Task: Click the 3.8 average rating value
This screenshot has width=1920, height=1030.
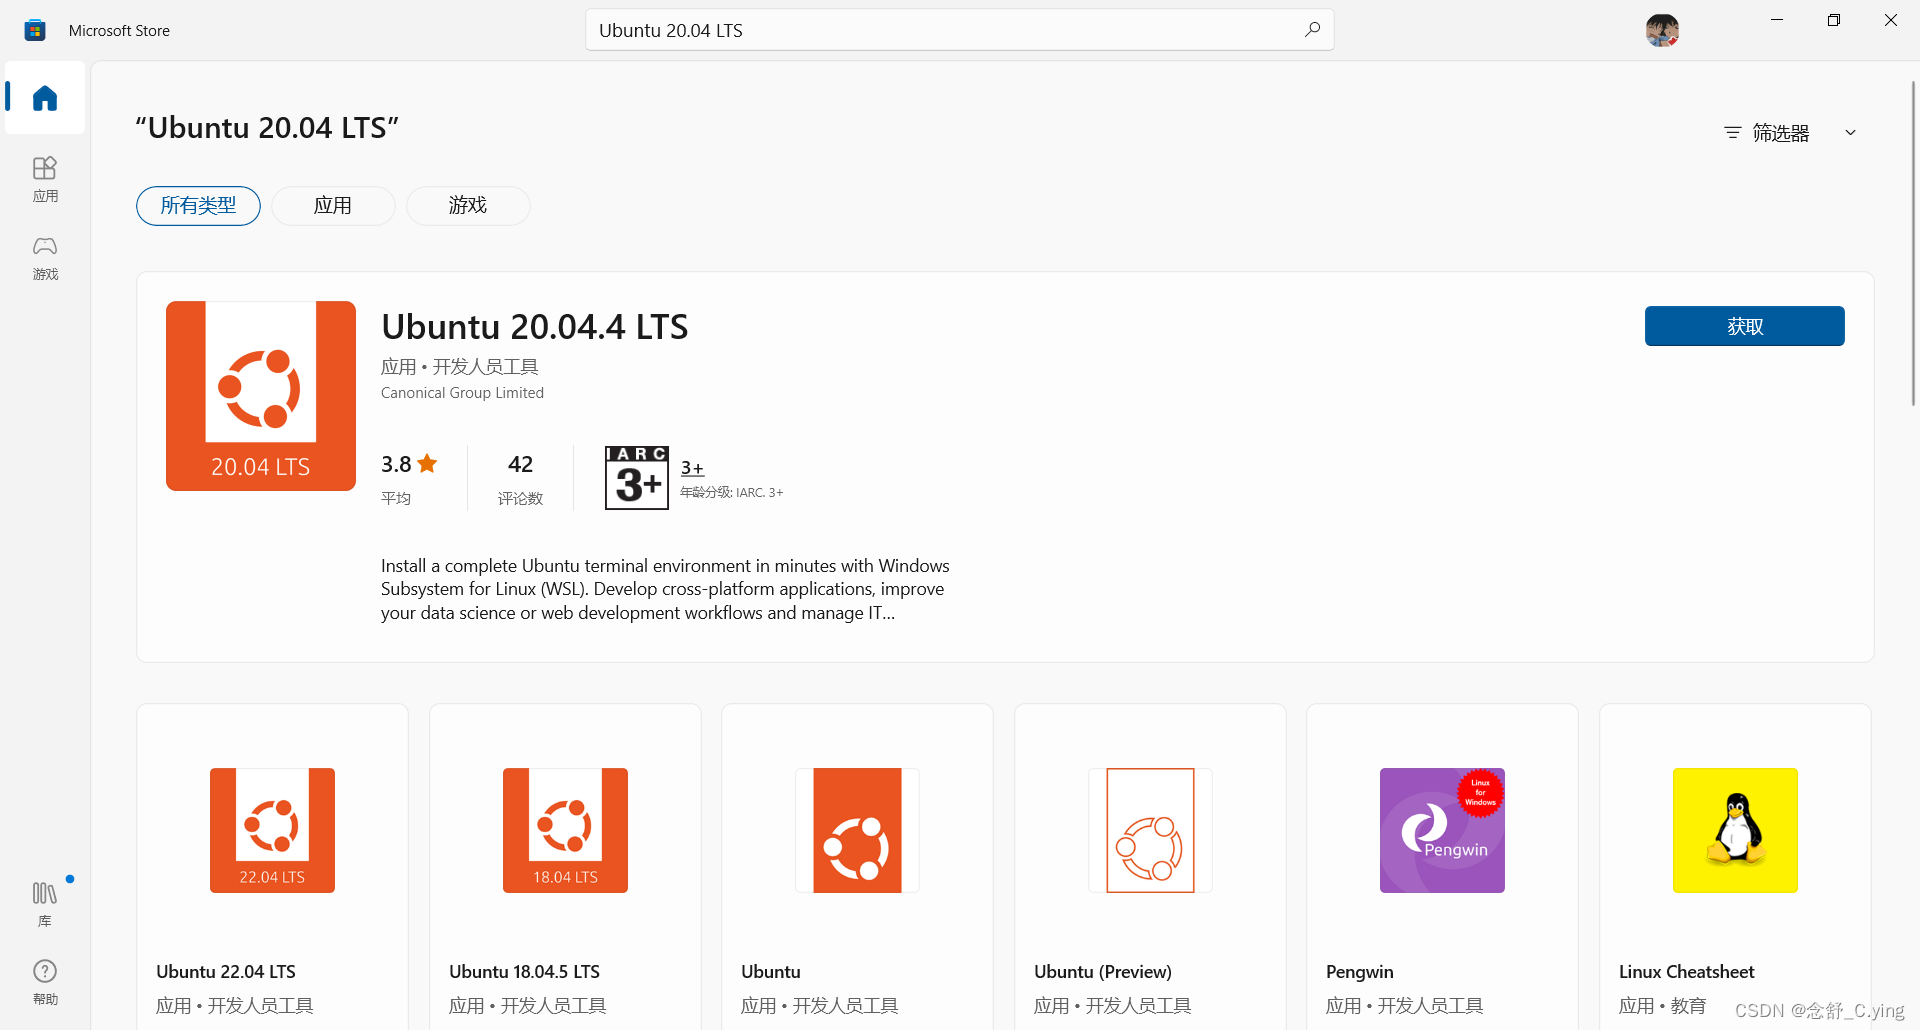Action: click(396, 464)
